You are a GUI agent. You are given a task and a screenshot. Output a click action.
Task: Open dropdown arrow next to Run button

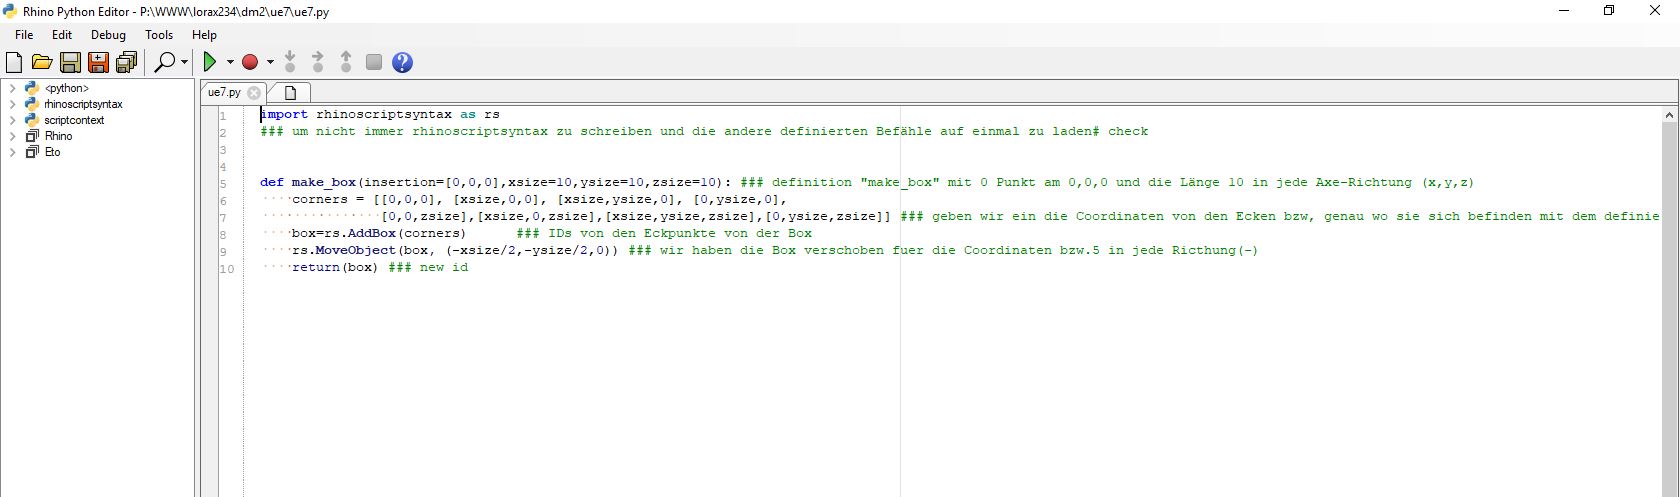pyautogui.click(x=230, y=62)
